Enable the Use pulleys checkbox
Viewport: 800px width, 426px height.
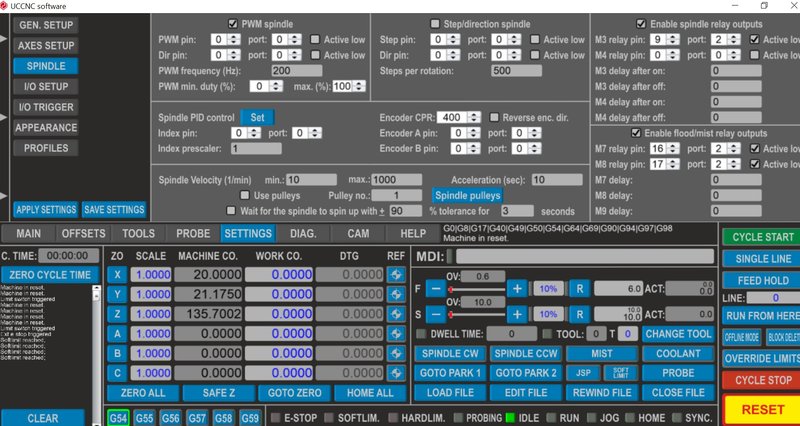tap(245, 195)
